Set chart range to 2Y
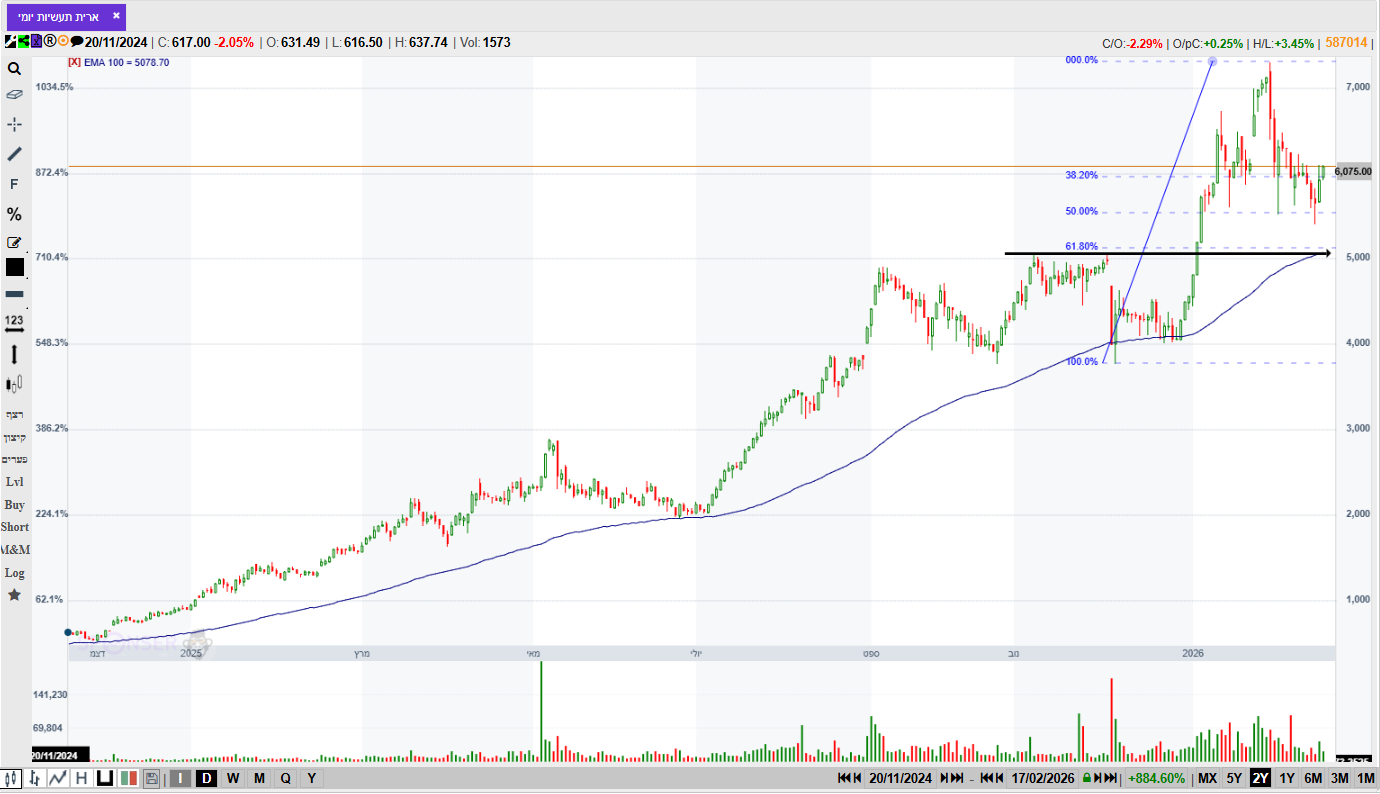Screen dimensions: 1380x794 1260,778
